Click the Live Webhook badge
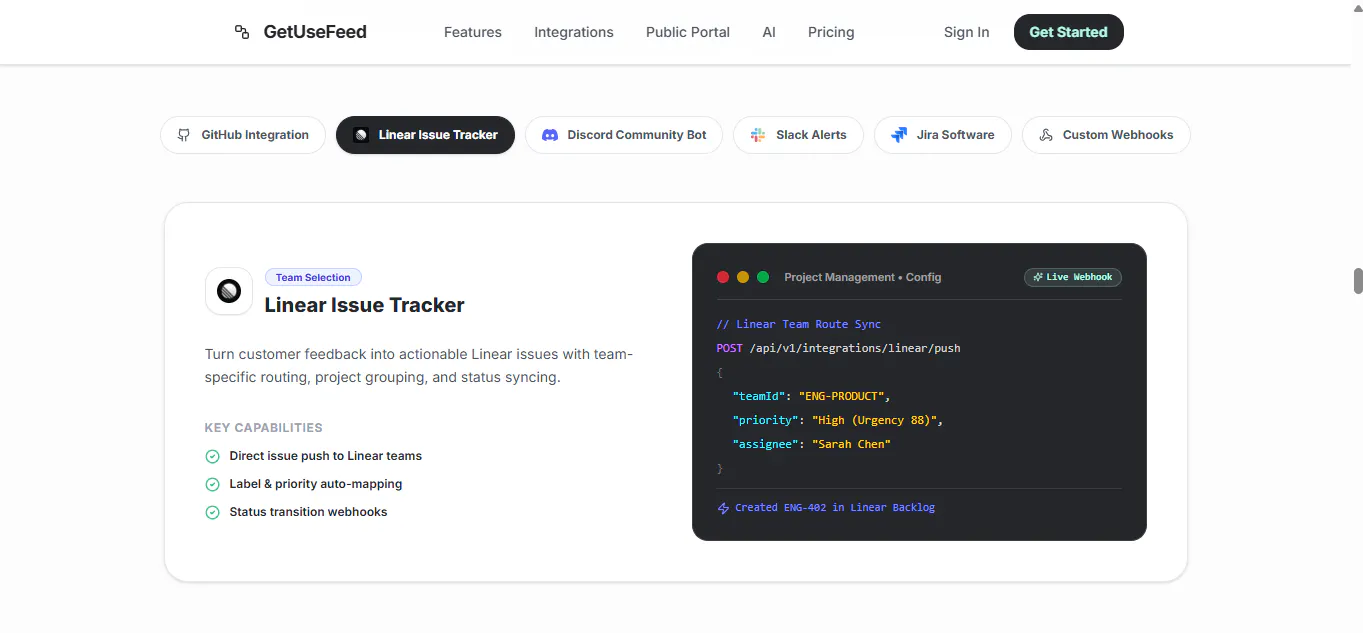 click(1073, 277)
